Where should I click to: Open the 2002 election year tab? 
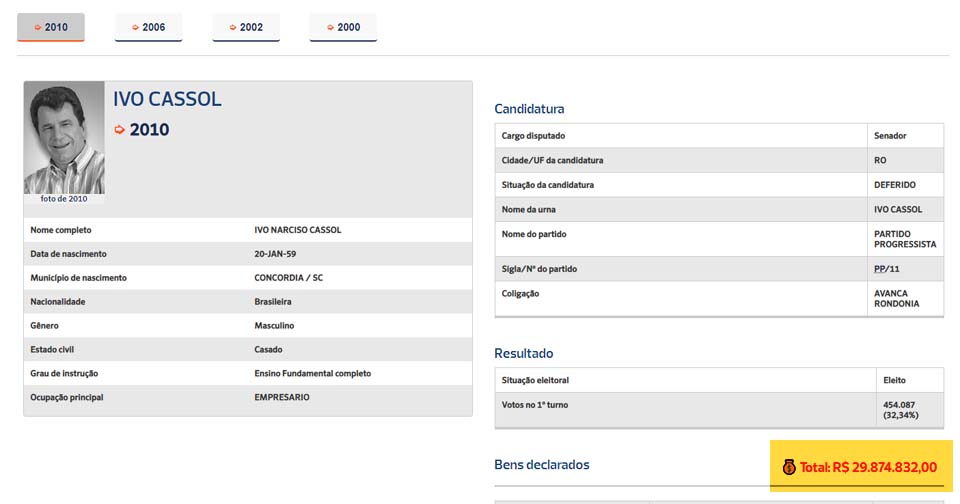click(x=246, y=27)
